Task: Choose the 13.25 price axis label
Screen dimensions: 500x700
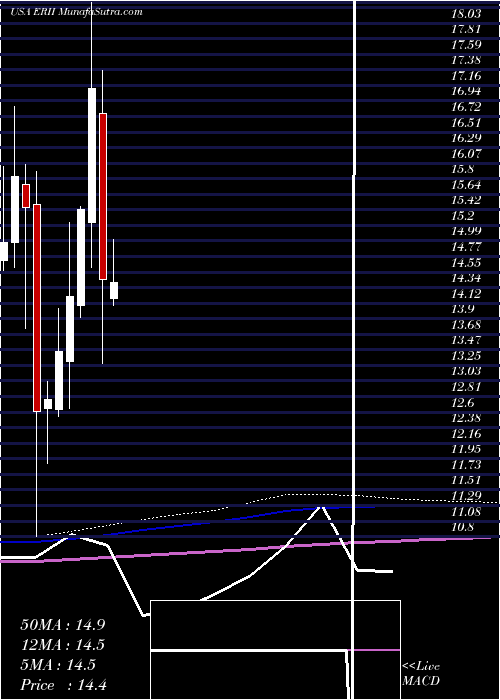Action: [x=467, y=356]
